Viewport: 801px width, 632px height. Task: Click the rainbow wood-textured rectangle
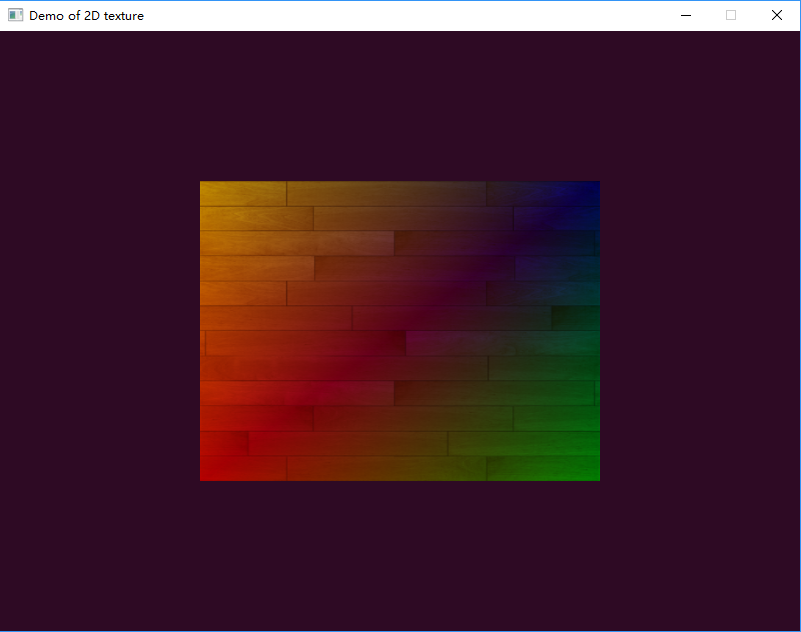pyautogui.click(x=399, y=331)
